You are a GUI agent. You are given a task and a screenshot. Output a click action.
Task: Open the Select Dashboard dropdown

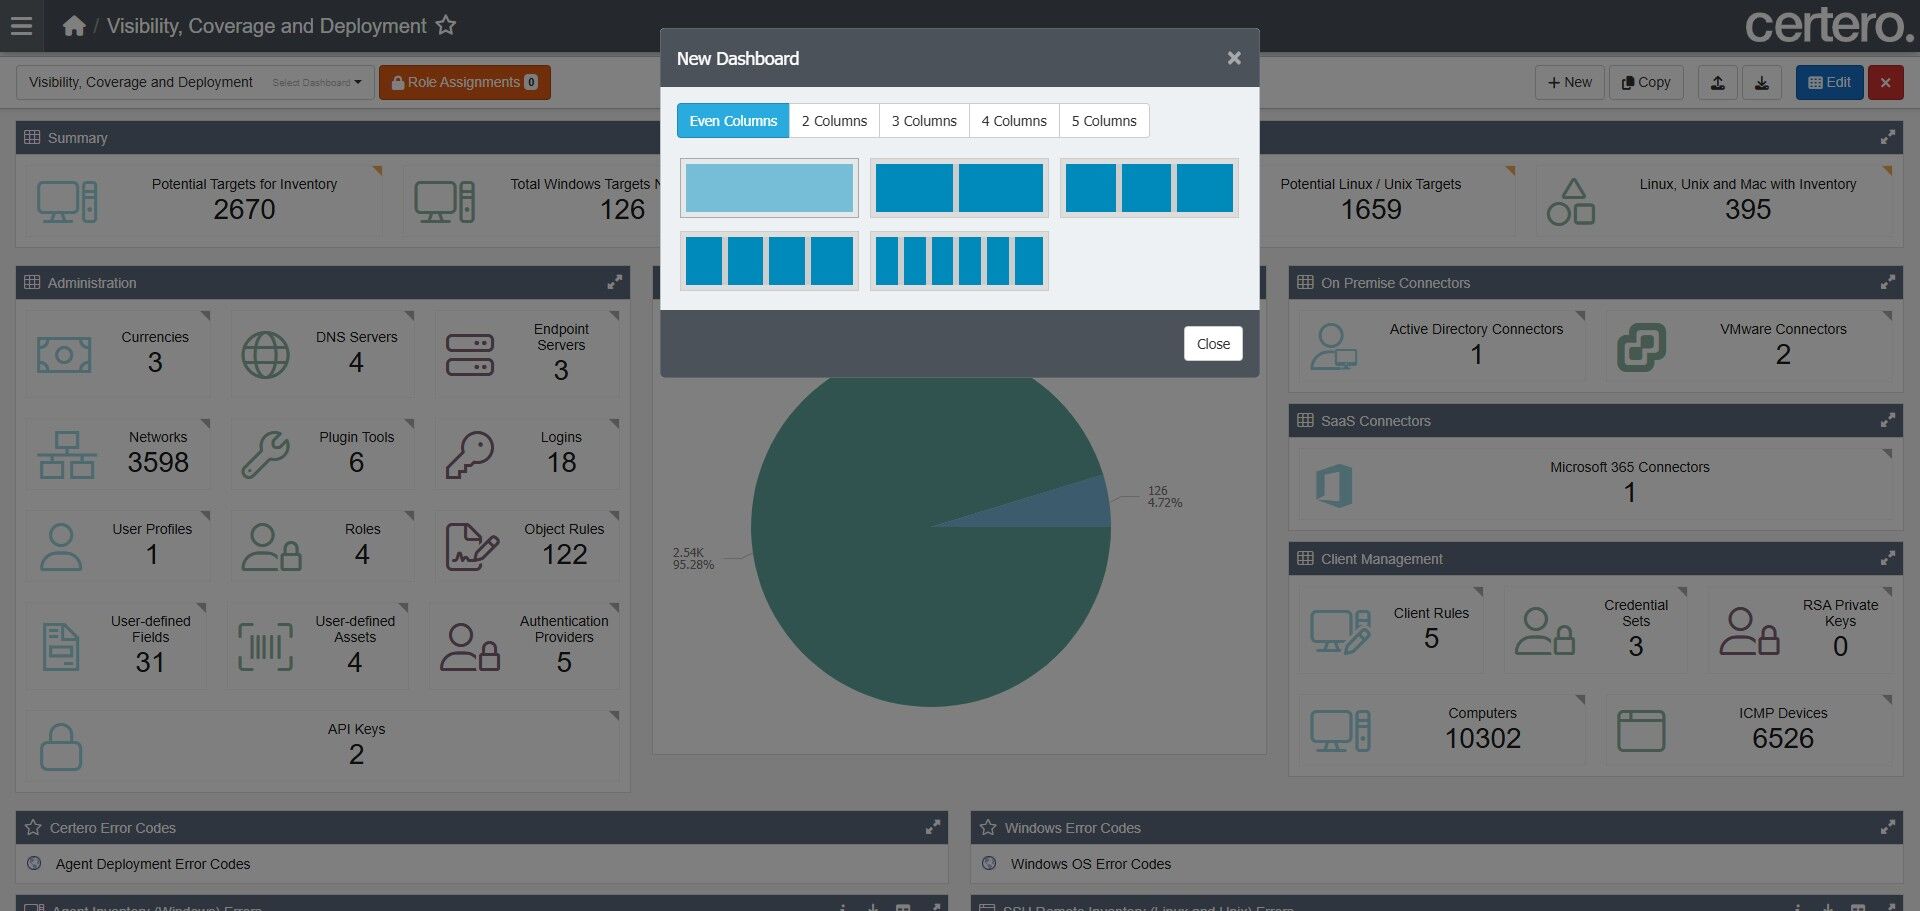(195, 82)
